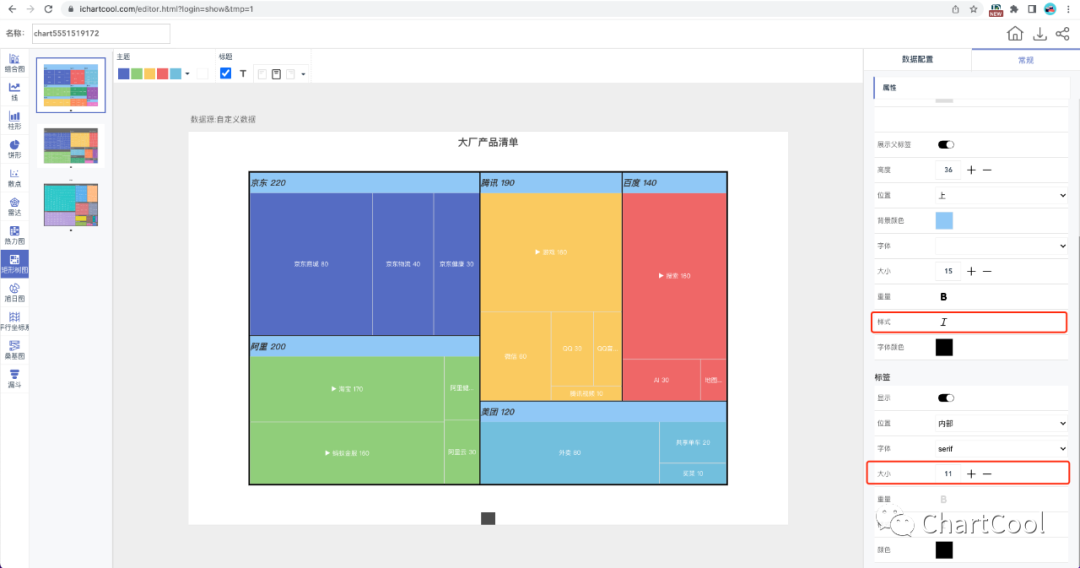The height and width of the screenshot is (568, 1080).
Task: Switch to 数据配置 tab
Action: point(917,59)
